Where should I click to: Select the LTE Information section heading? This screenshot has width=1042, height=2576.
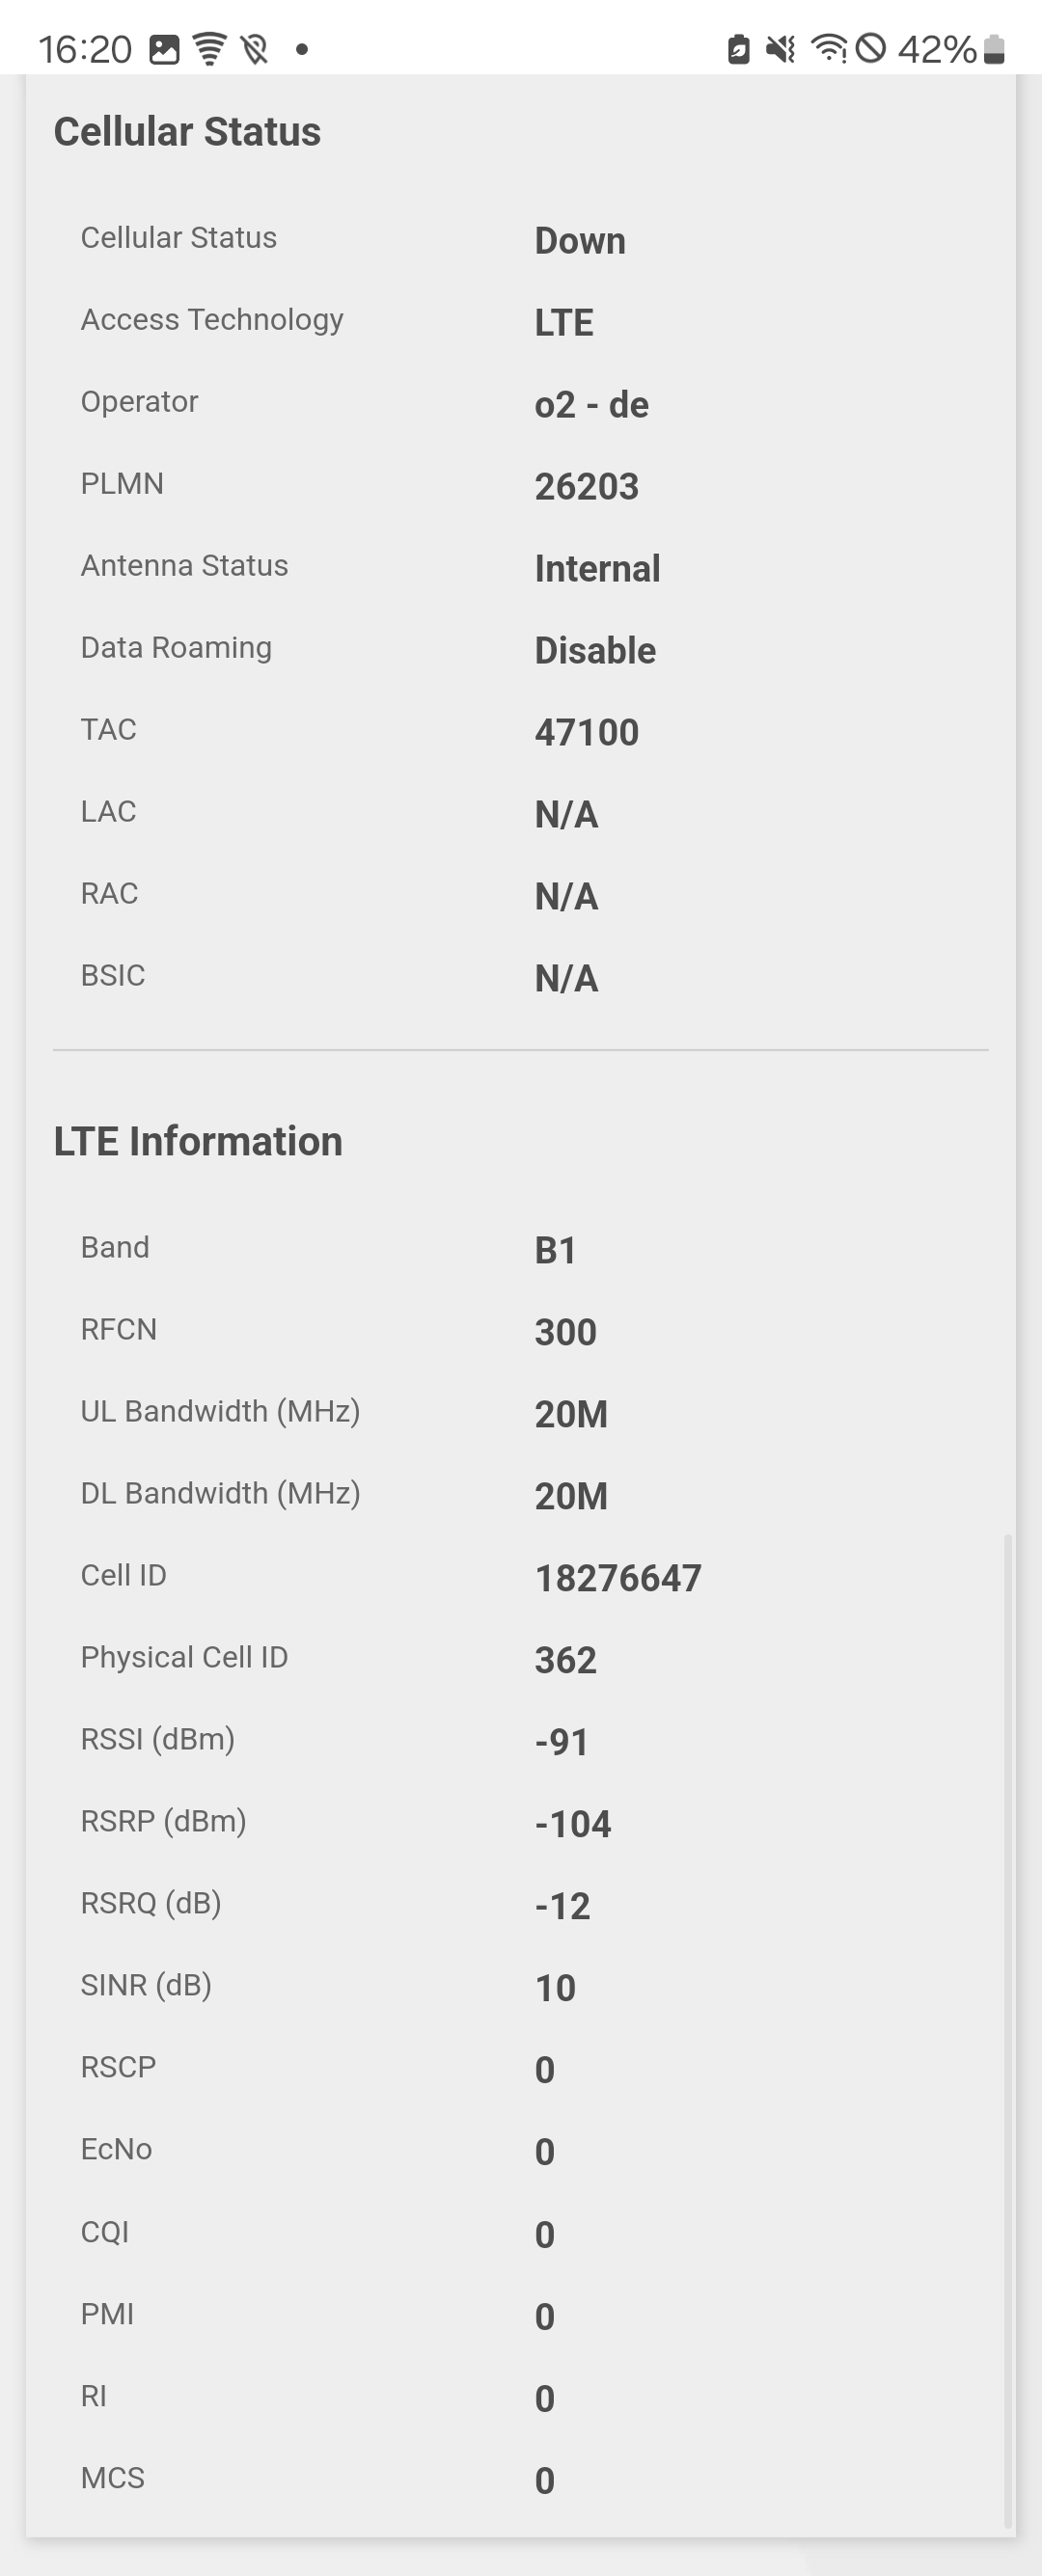(198, 1141)
